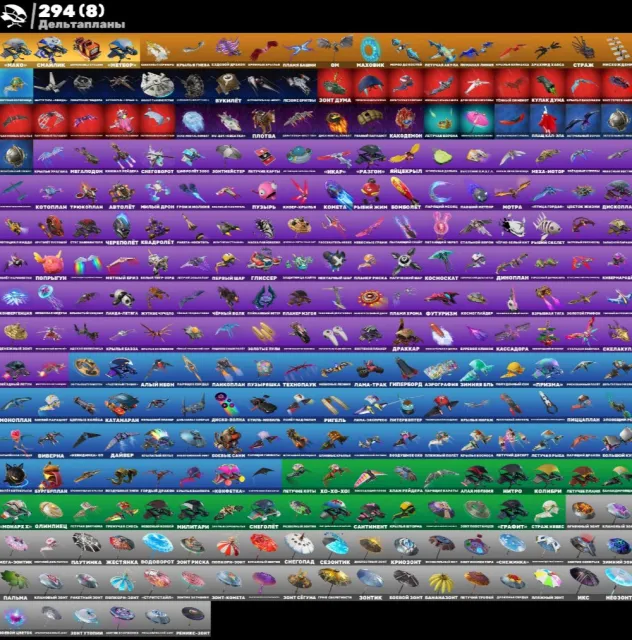
Task: Pick the МАХОВИК ring glider
Action: (x=370, y=51)
